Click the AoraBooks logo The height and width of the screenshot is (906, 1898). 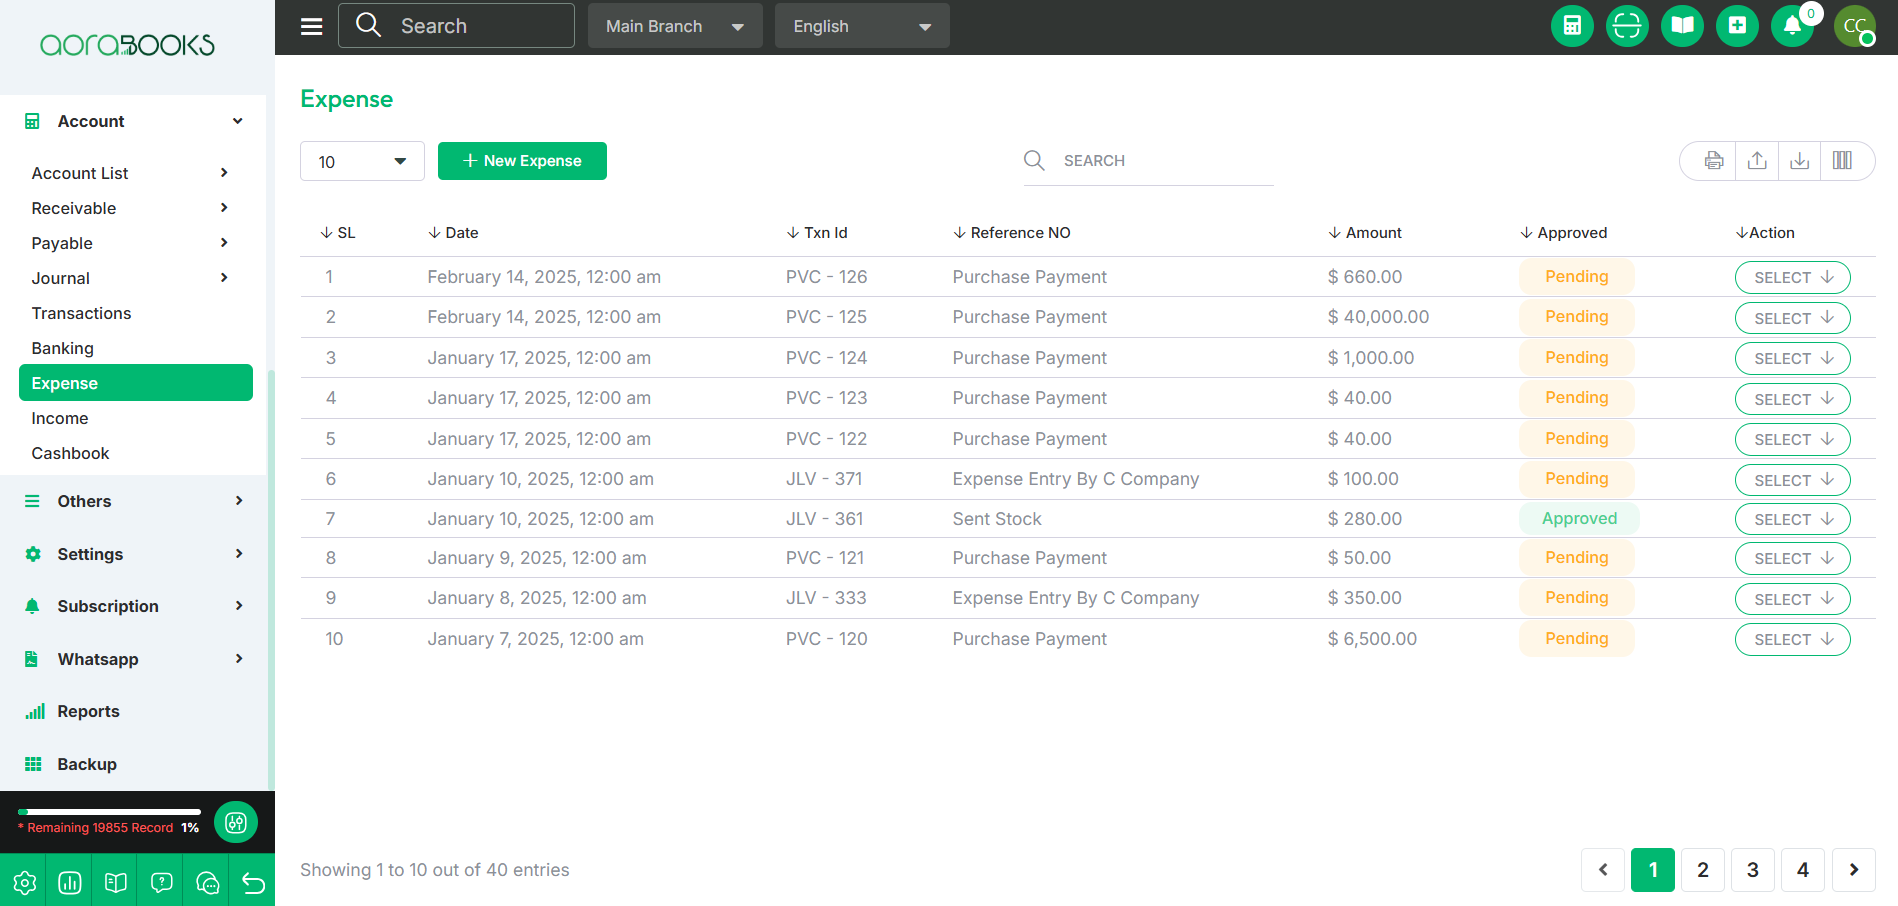point(127,45)
